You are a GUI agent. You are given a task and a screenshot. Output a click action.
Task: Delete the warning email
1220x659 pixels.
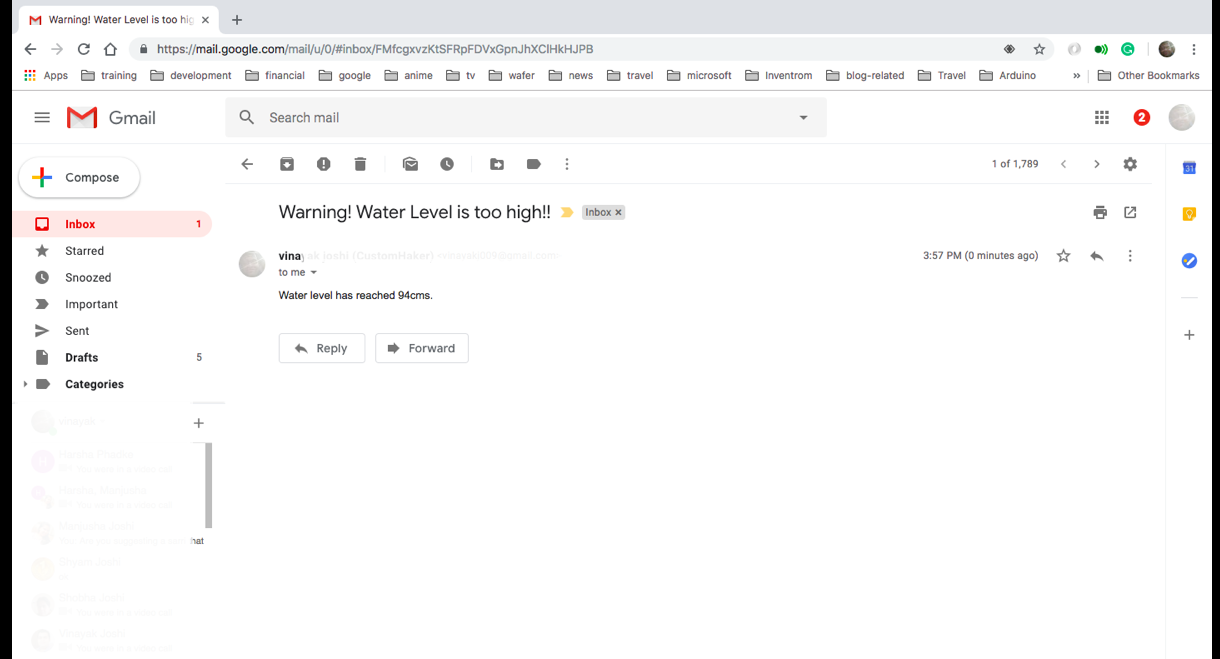click(x=360, y=164)
